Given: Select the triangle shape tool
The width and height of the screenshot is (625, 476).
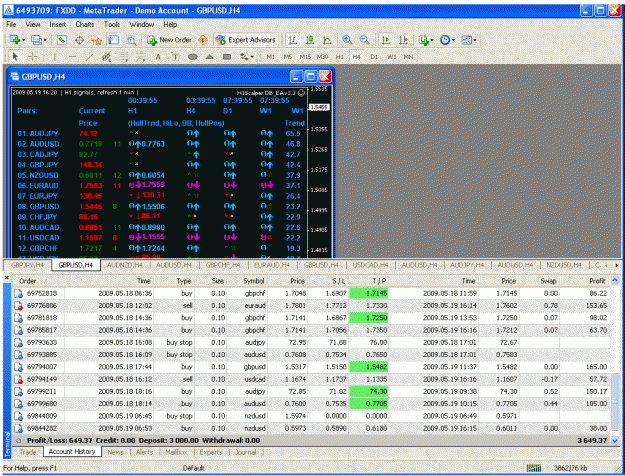Looking at the screenshot, I should pyautogui.click(x=210, y=57).
